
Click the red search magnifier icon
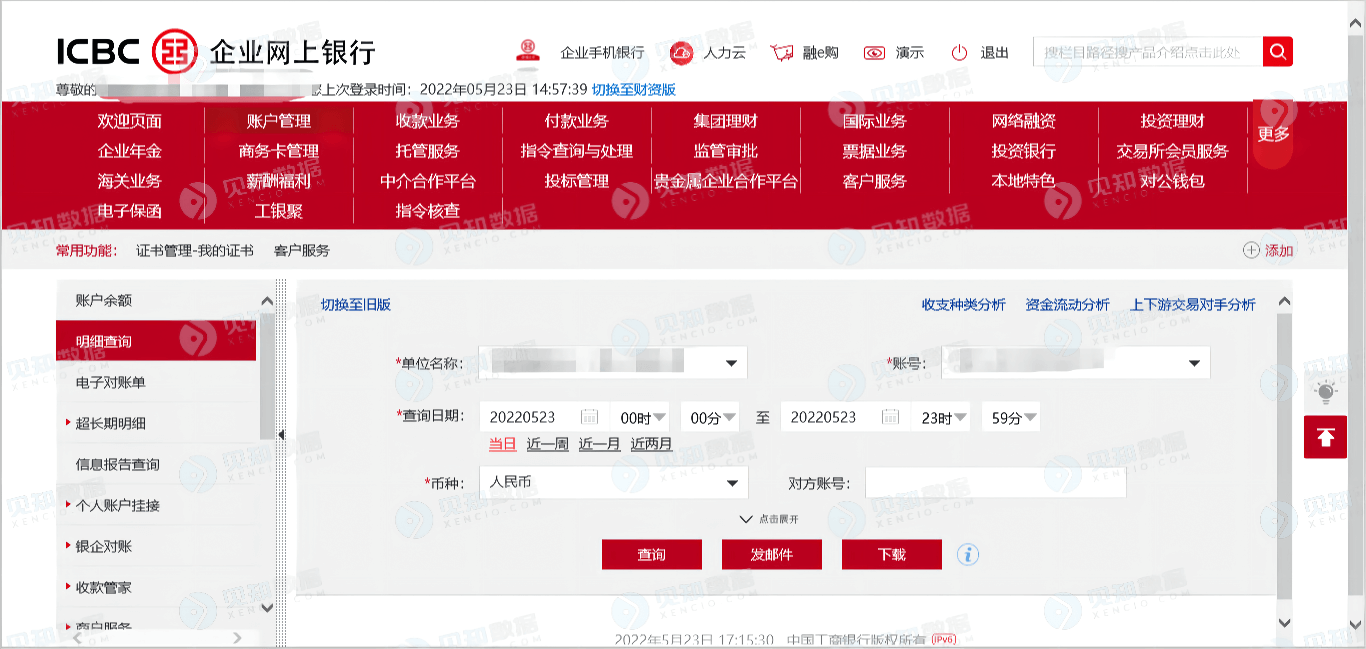click(x=1278, y=52)
